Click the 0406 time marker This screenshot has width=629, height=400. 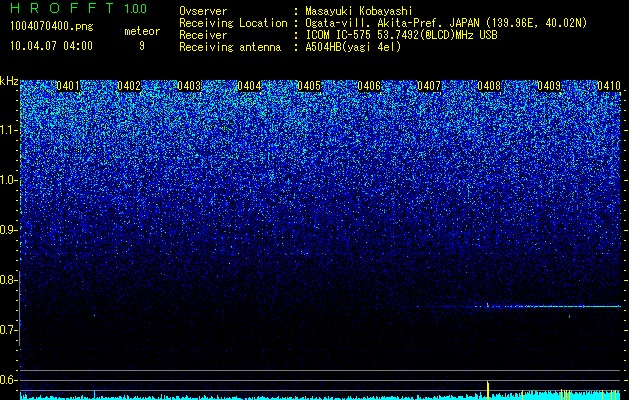tap(369, 86)
